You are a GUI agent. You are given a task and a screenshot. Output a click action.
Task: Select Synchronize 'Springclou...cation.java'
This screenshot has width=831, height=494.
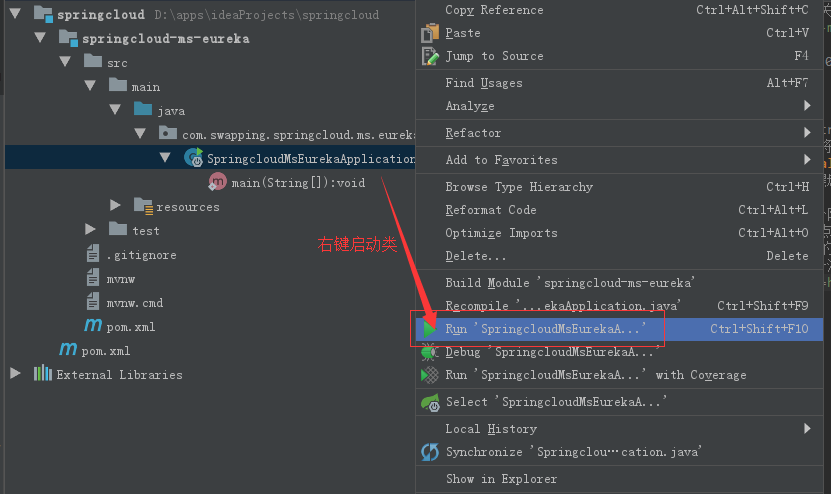pyautogui.click(x=619, y=452)
